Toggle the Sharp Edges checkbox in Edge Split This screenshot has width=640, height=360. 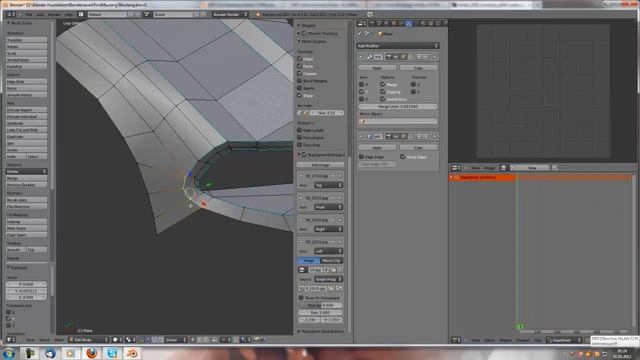click(x=402, y=157)
